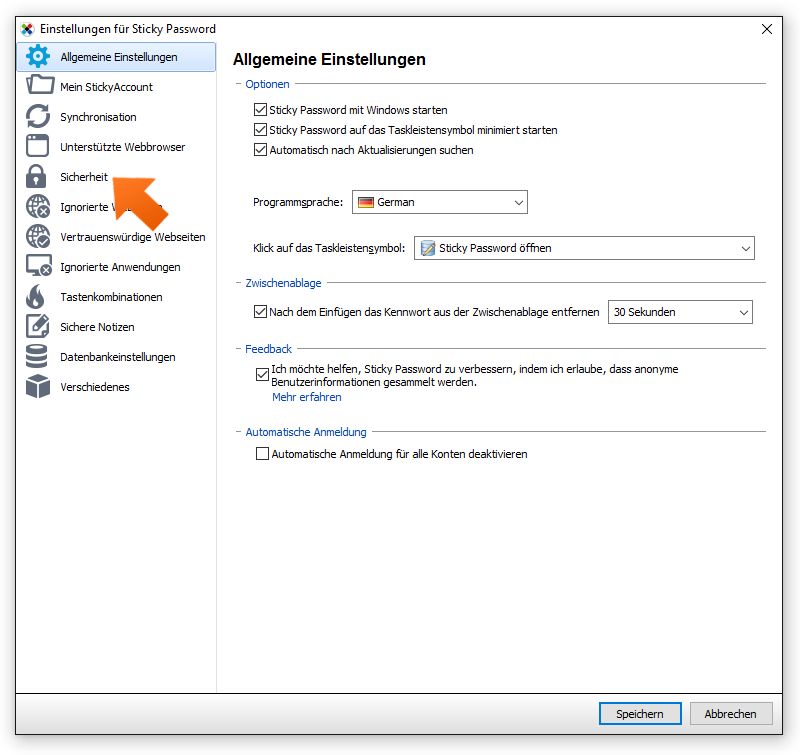Select the browser window icon for Unterstützte Webbrowser
800x755 pixels.
[37, 146]
